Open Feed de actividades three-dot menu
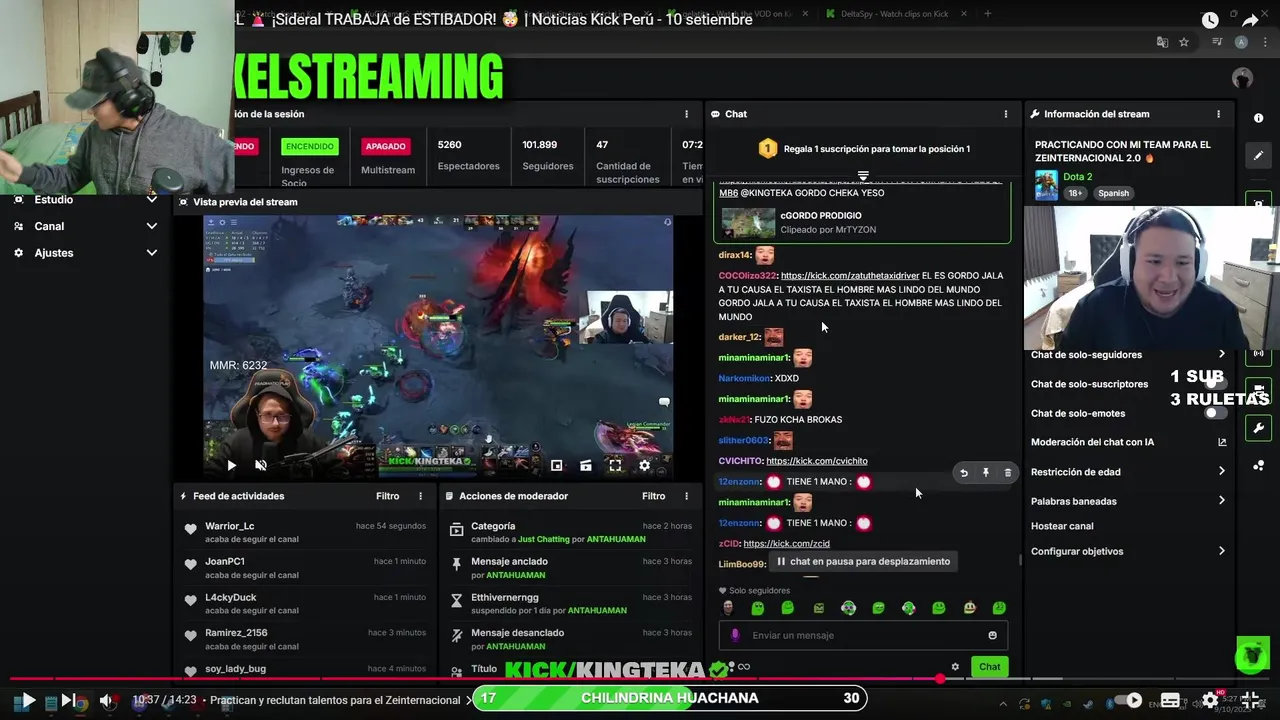Image resolution: width=1280 pixels, height=720 pixels. tap(420, 496)
